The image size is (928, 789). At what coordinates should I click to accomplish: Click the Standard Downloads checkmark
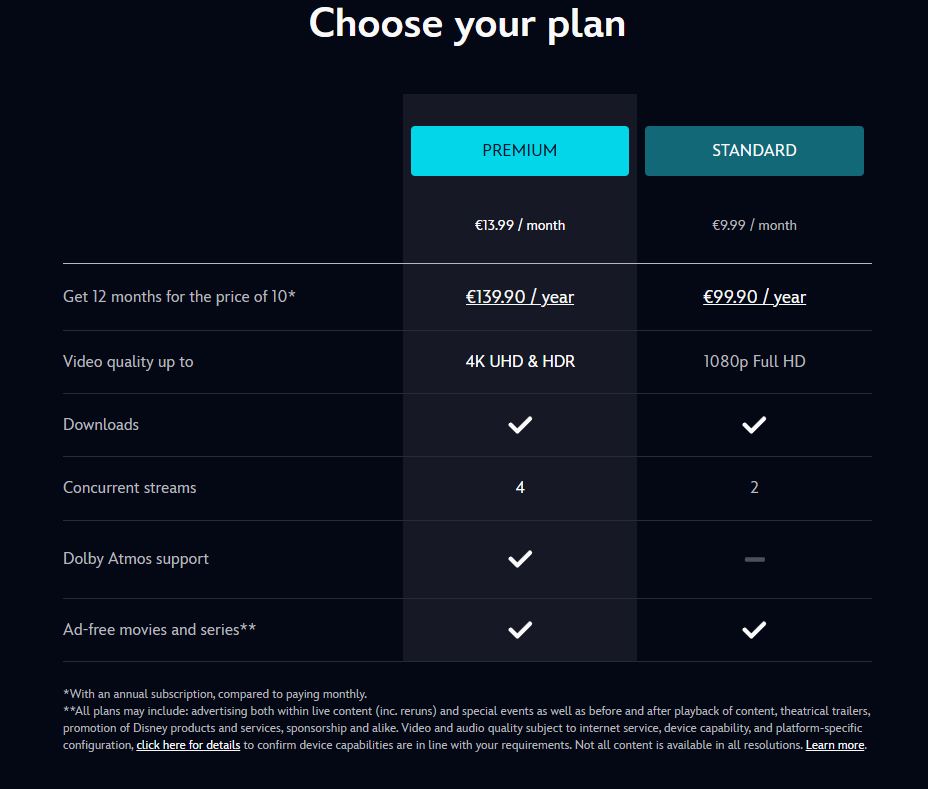754,425
